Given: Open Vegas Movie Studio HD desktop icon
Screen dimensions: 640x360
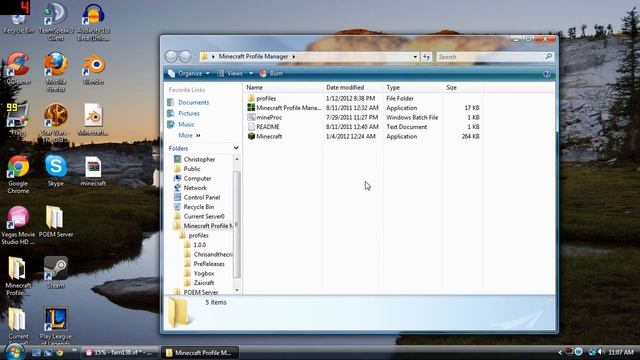Looking at the screenshot, I should [18, 225].
